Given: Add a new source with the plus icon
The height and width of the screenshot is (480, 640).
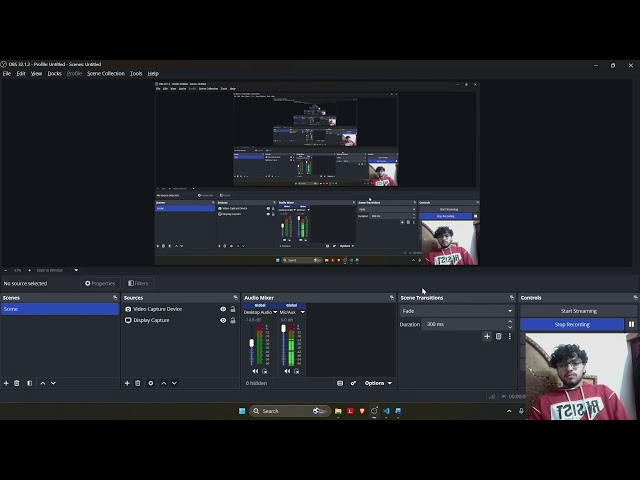Looking at the screenshot, I should pyautogui.click(x=127, y=383).
